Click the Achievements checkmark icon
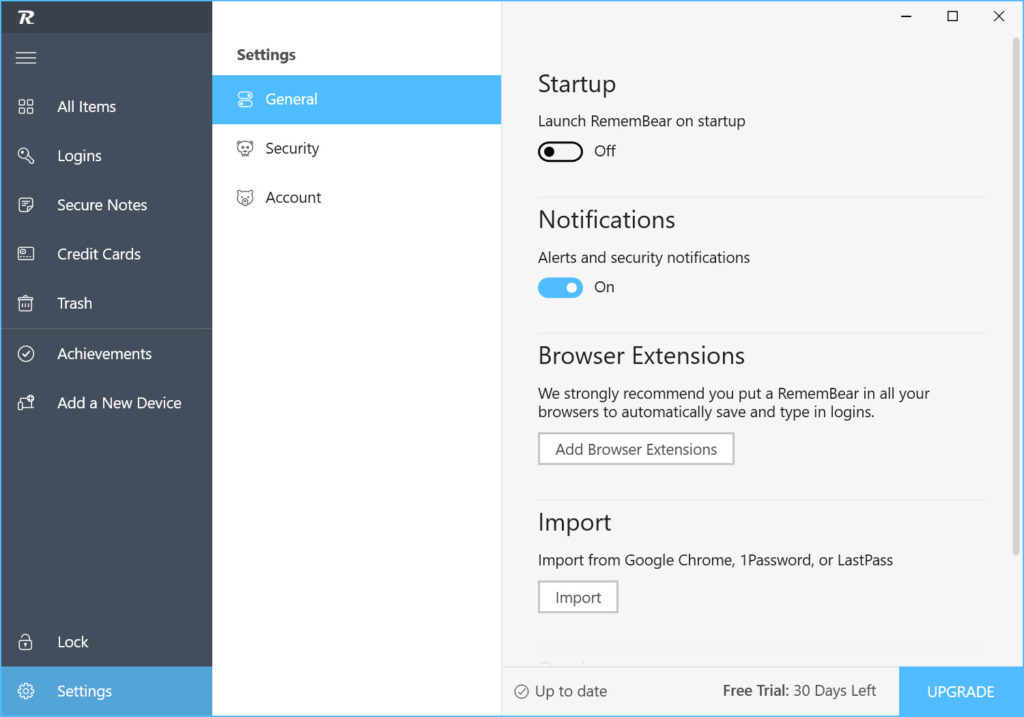Image resolution: width=1024 pixels, height=717 pixels. [26, 354]
